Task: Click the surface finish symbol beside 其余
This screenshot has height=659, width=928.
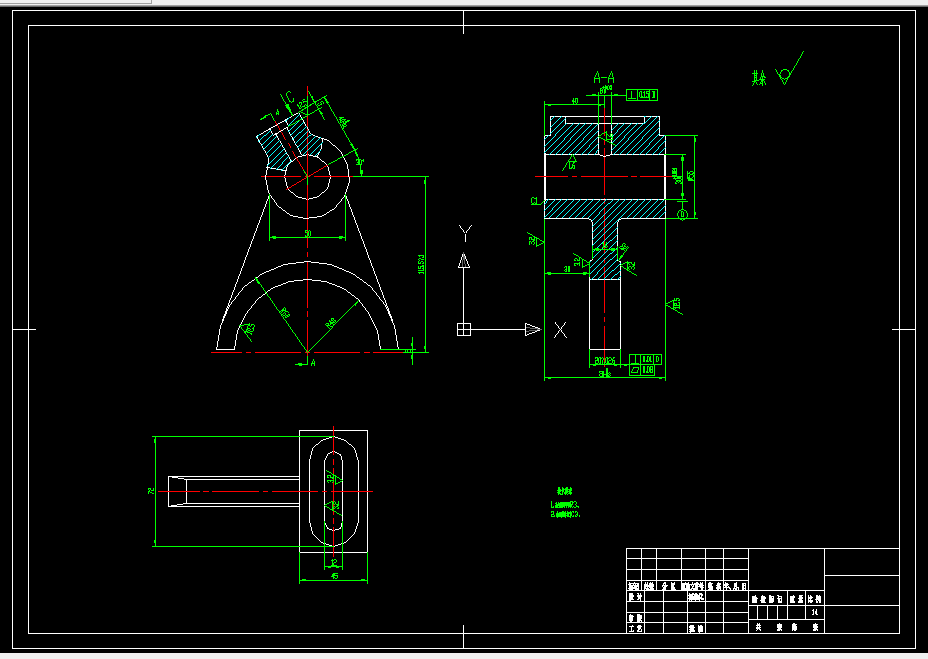Action: pyautogui.click(x=790, y=69)
